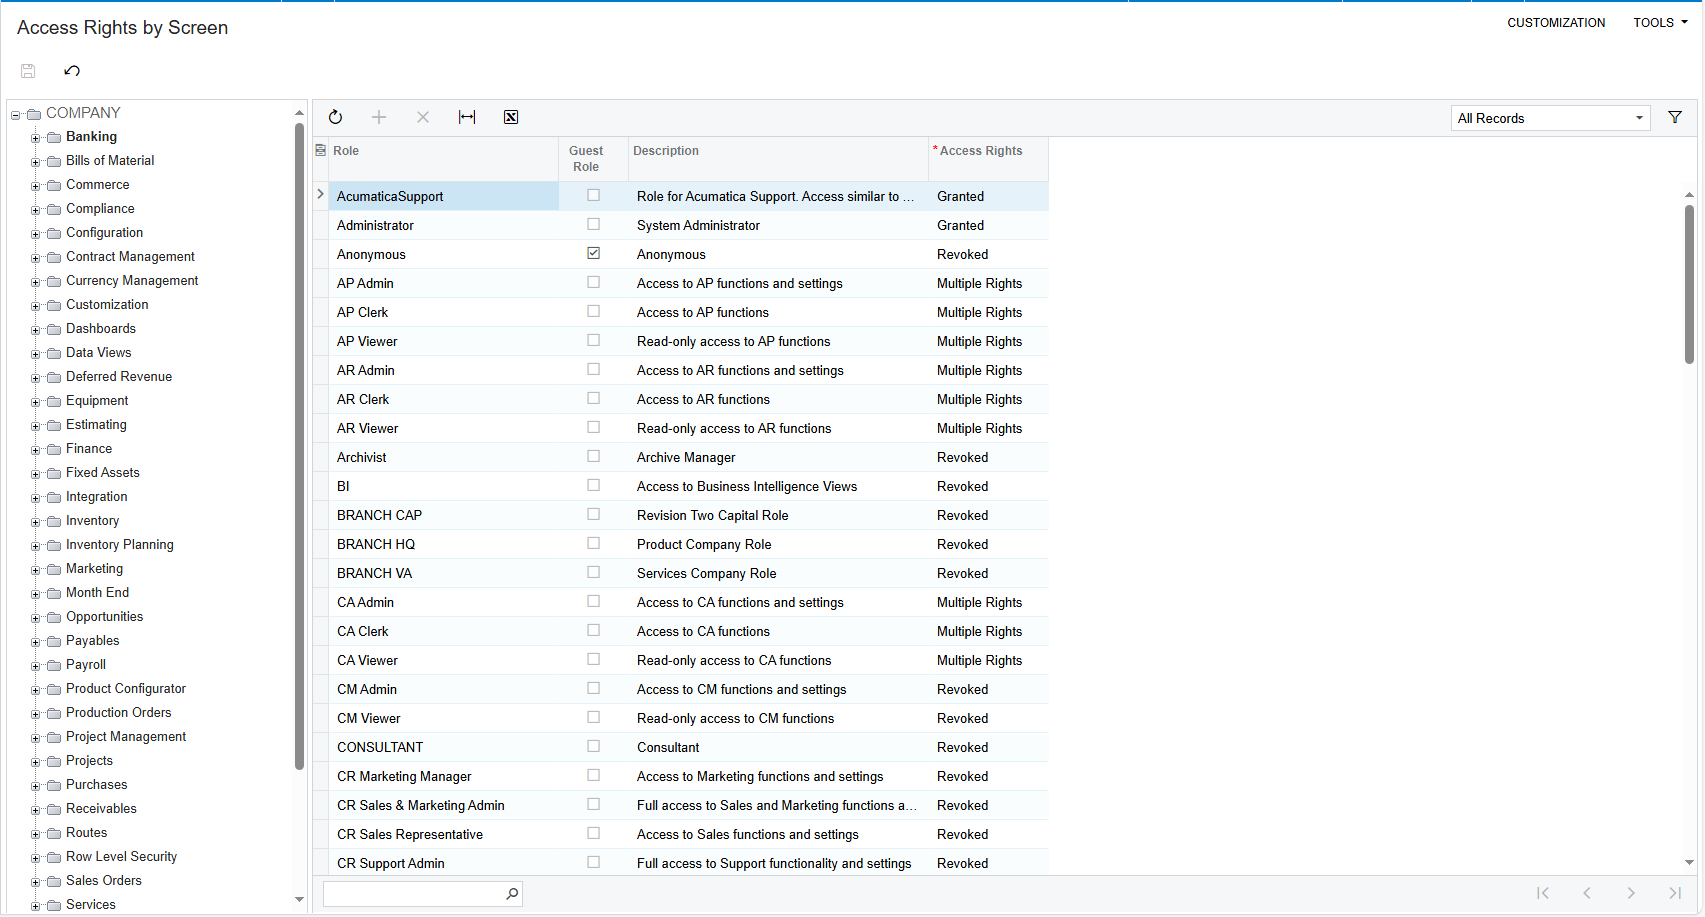Expand the Sales Orders tree node
This screenshot has width=1705, height=917.
click(x=36, y=882)
